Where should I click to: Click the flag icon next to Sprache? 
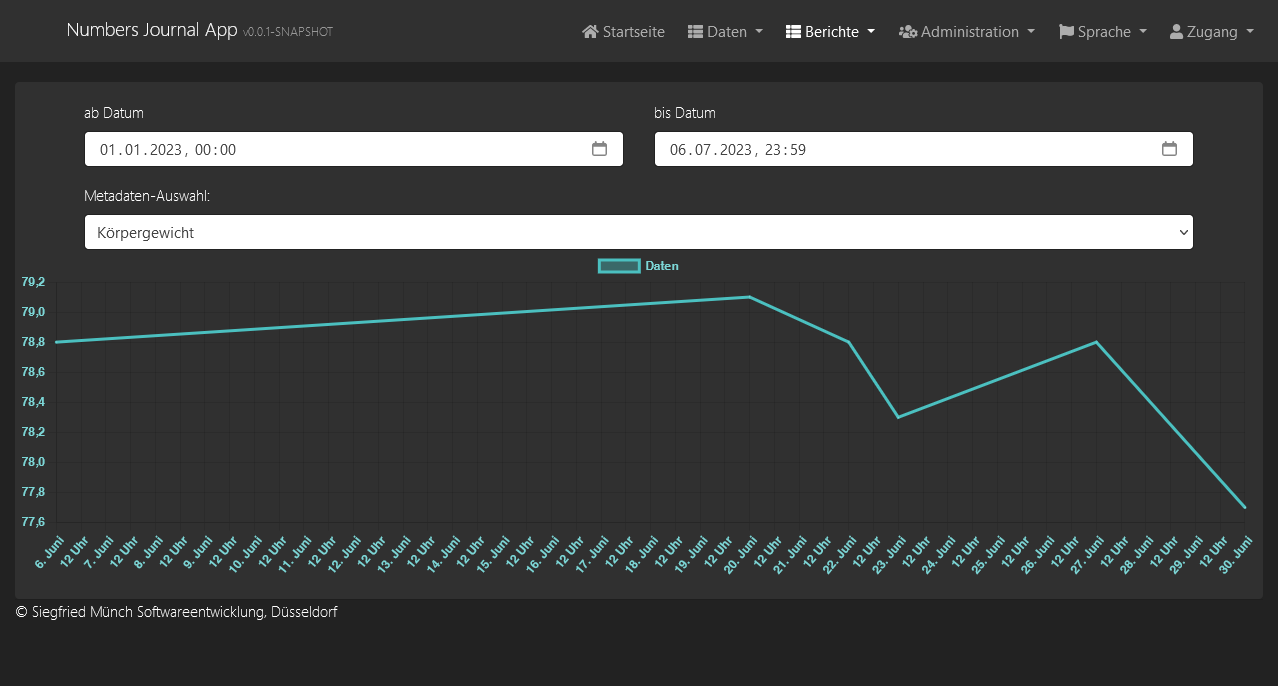tap(1066, 32)
